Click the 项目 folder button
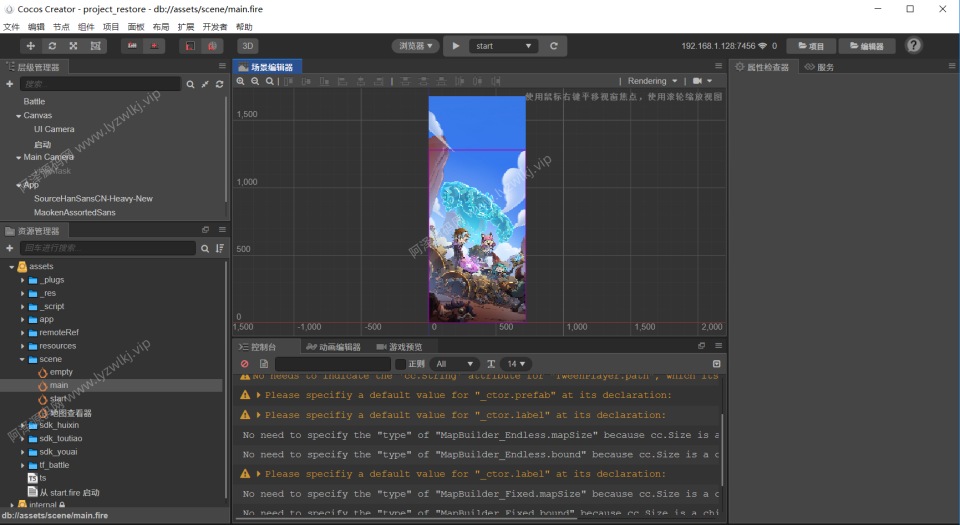Screen dimensions: 960x525 pyautogui.click(x=811, y=46)
